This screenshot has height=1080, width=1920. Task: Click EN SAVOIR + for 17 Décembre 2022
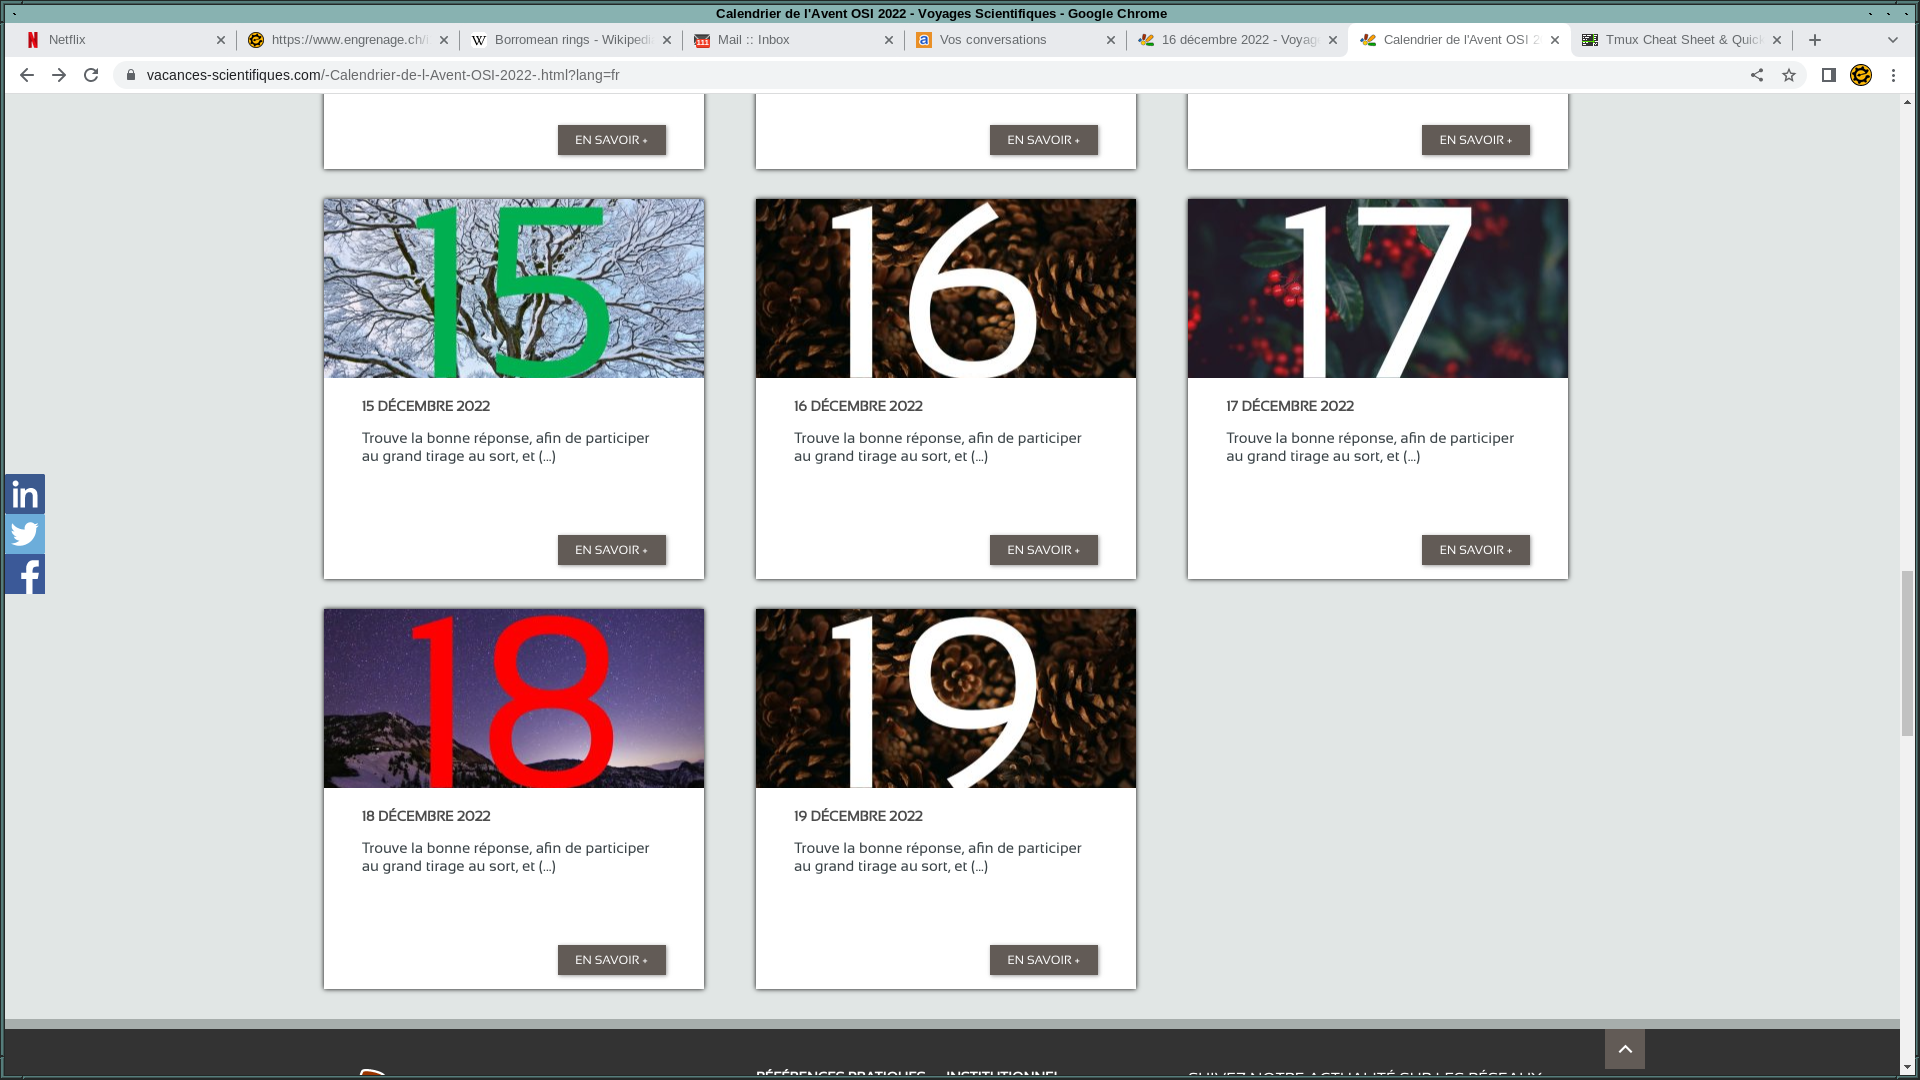[x=1474, y=550]
